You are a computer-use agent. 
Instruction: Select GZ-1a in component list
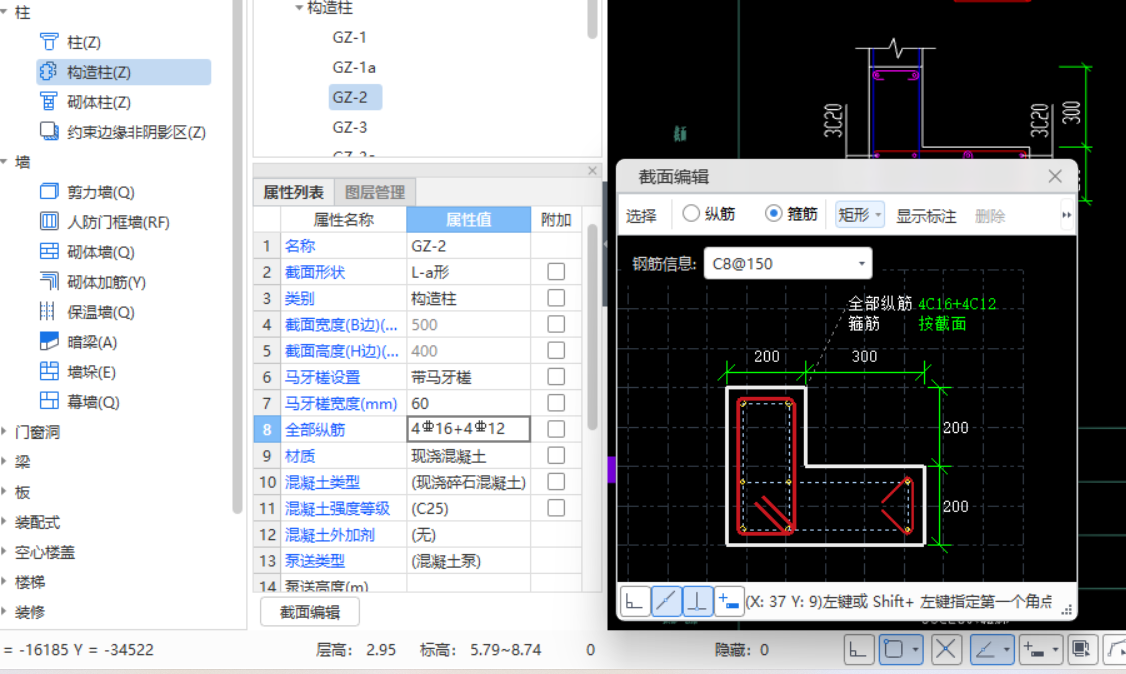pos(354,67)
